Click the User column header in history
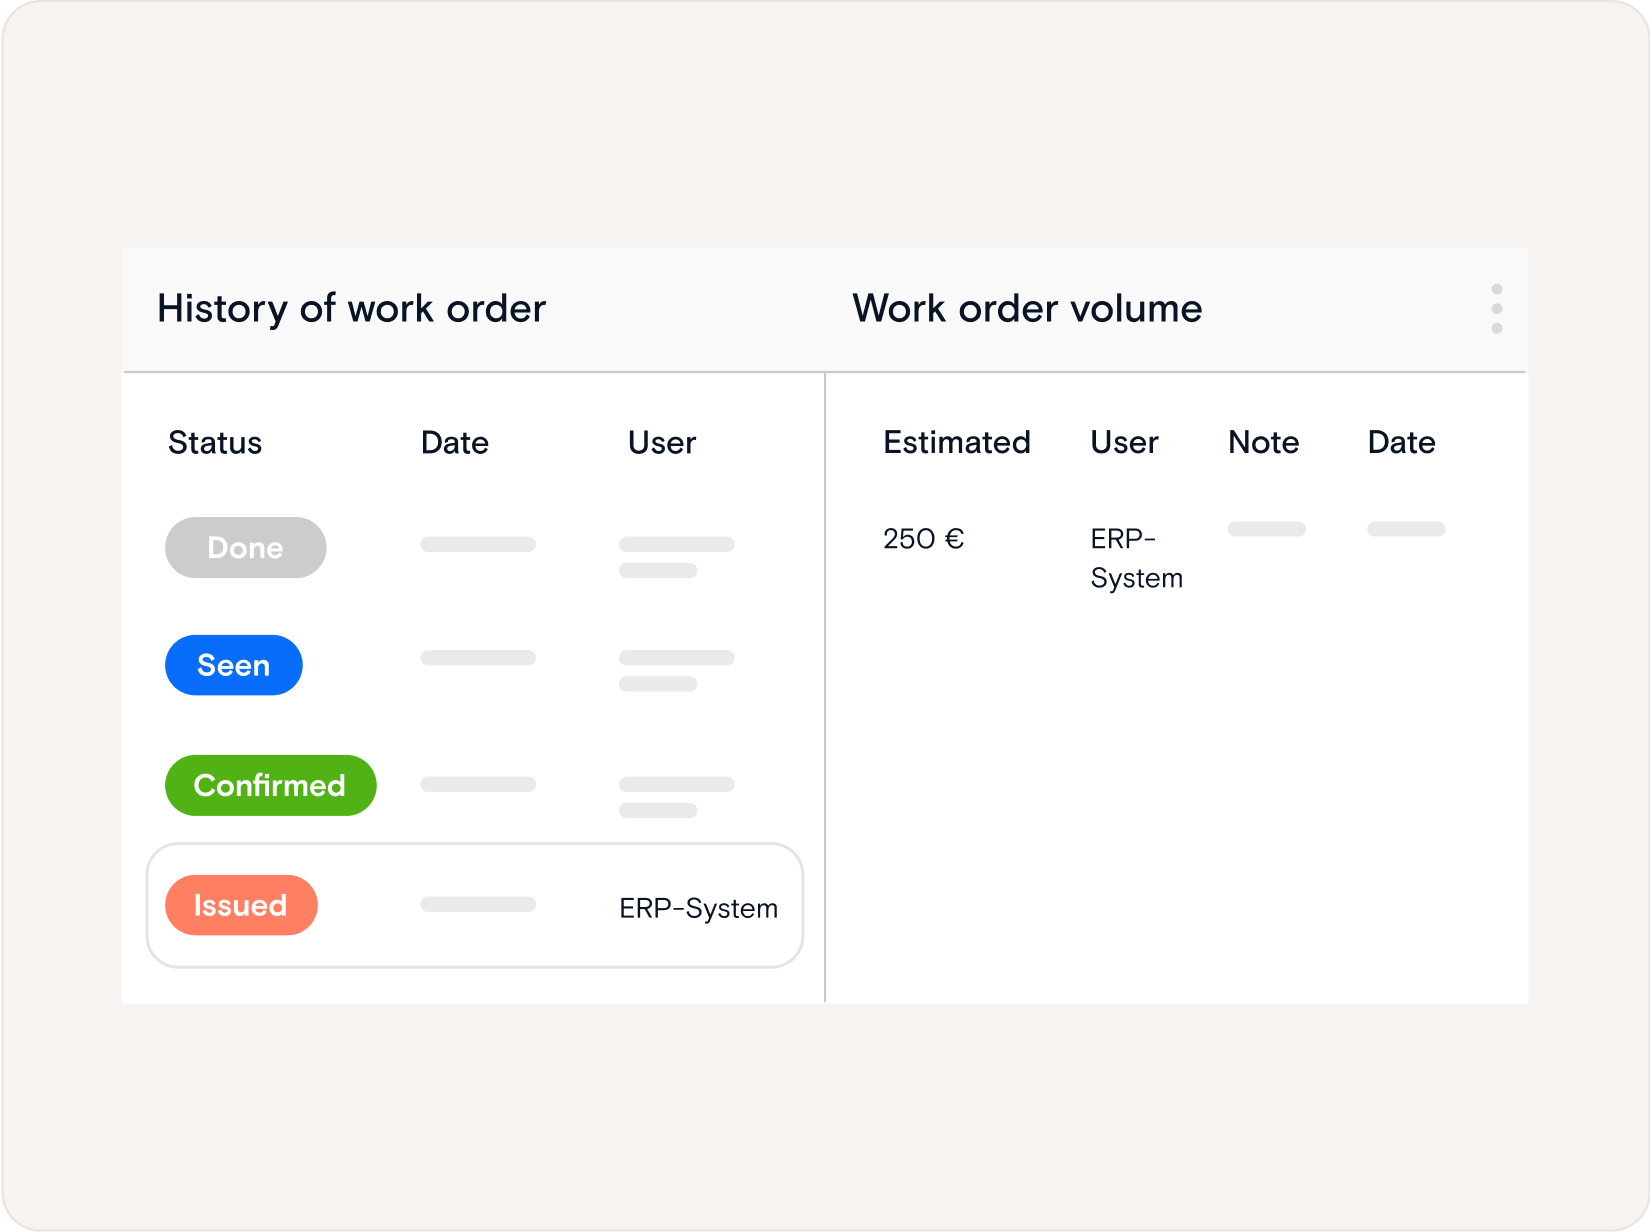1650x1232 pixels. coord(662,443)
